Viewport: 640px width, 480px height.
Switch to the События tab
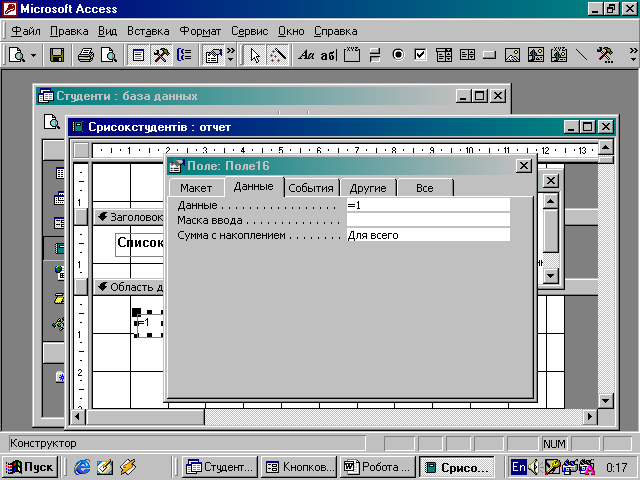pos(311,188)
